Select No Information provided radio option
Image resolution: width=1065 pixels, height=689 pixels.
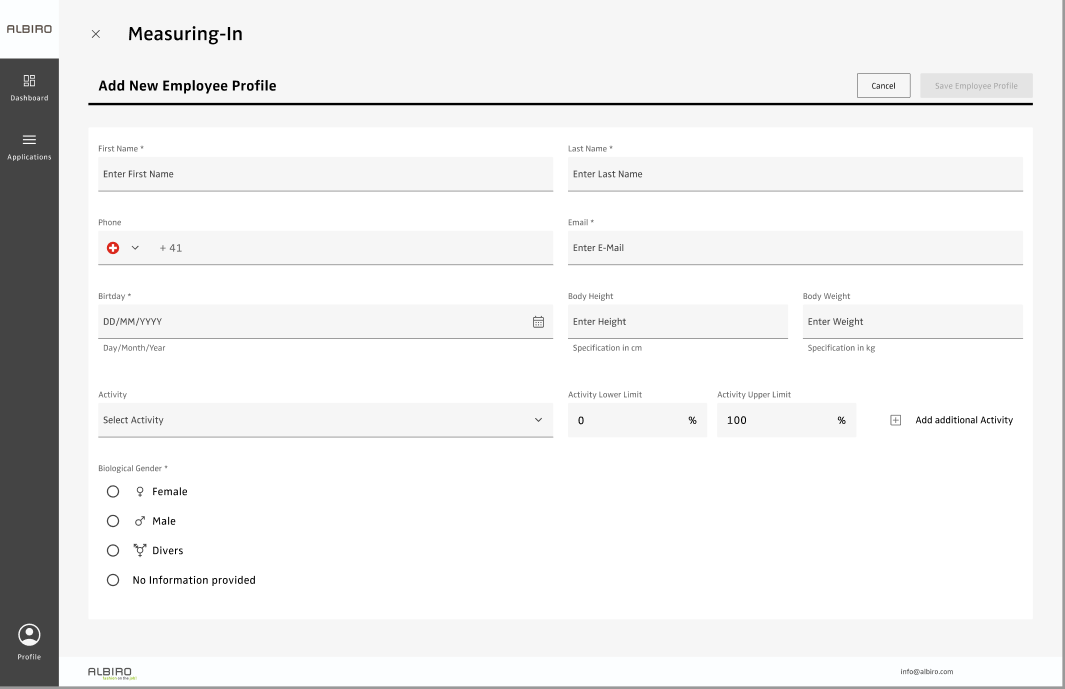[x=113, y=580]
